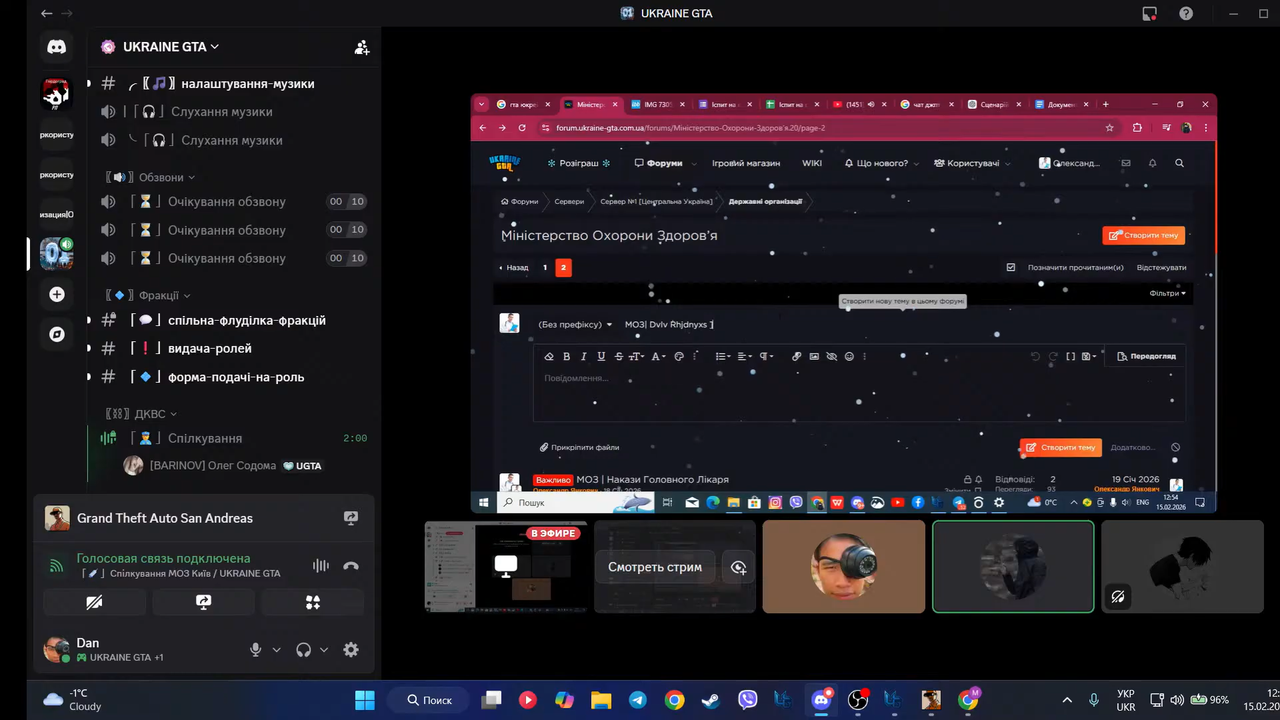
Task: Open the Discord inbox icon in title bar
Action: 1150,13
